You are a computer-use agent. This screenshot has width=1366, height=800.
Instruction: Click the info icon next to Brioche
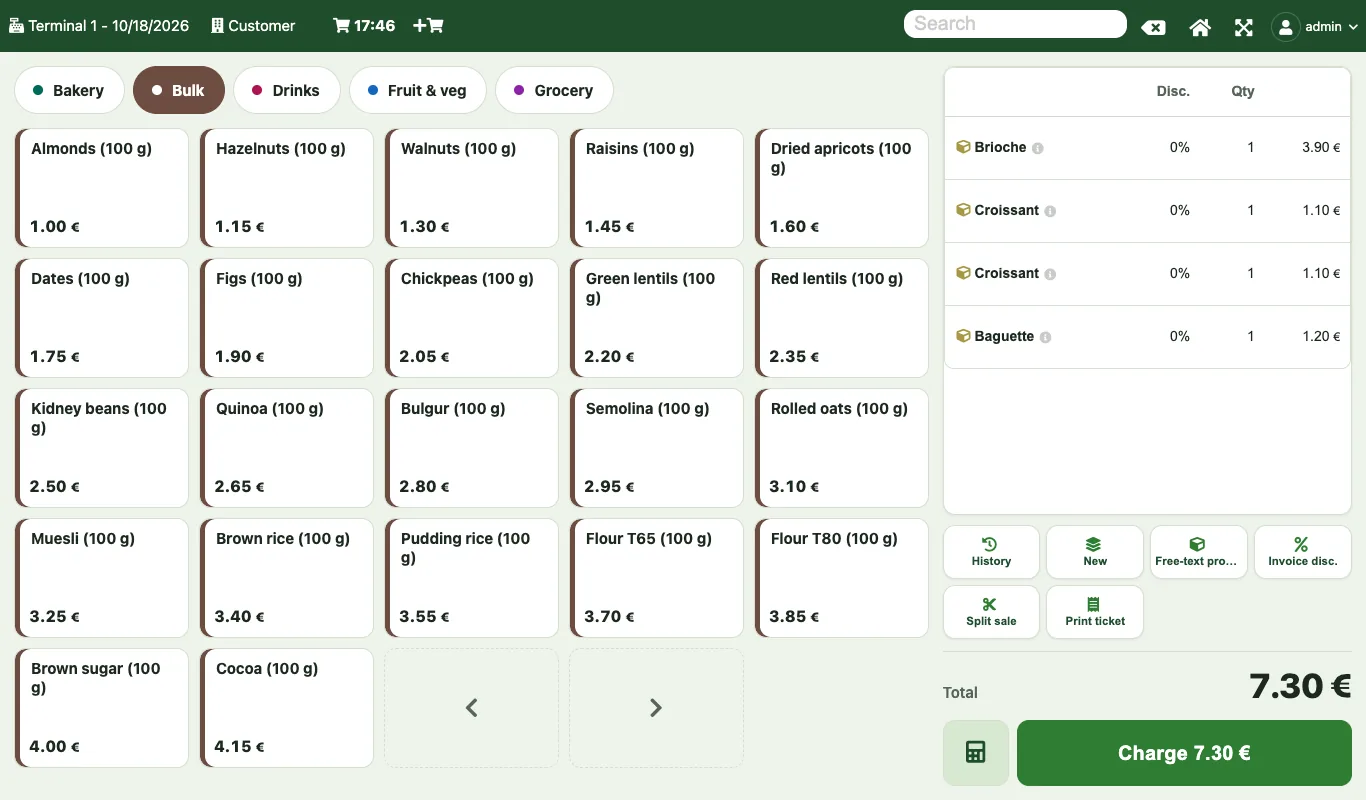(x=1038, y=148)
